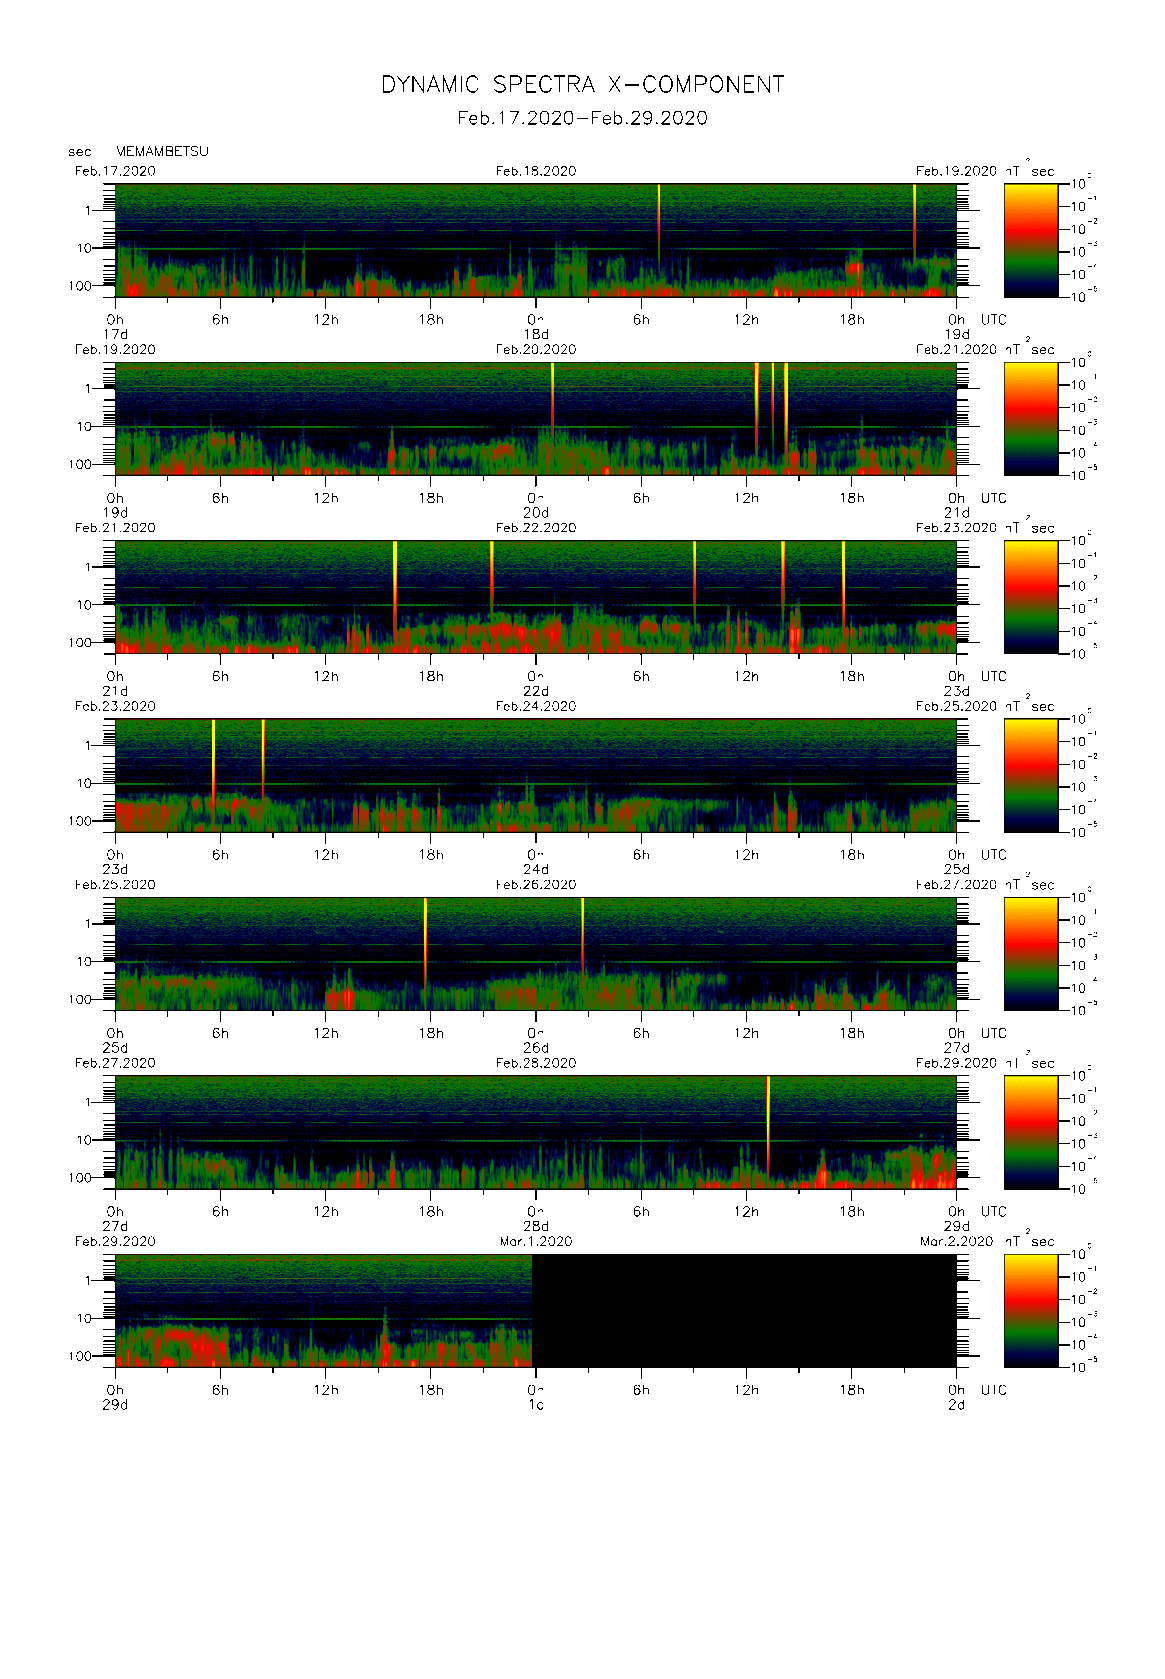The width and height of the screenshot is (1165, 1679).
Task: Click the 'Feb.20.2020' date label
Action: (x=536, y=349)
